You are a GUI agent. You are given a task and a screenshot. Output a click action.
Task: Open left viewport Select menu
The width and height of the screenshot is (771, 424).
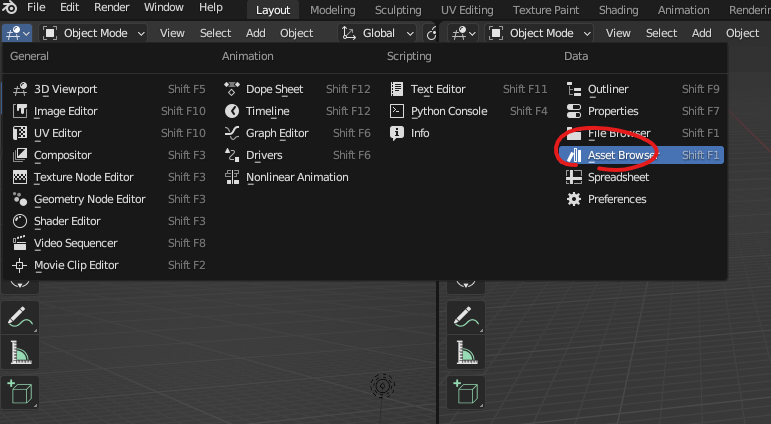pos(215,33)
